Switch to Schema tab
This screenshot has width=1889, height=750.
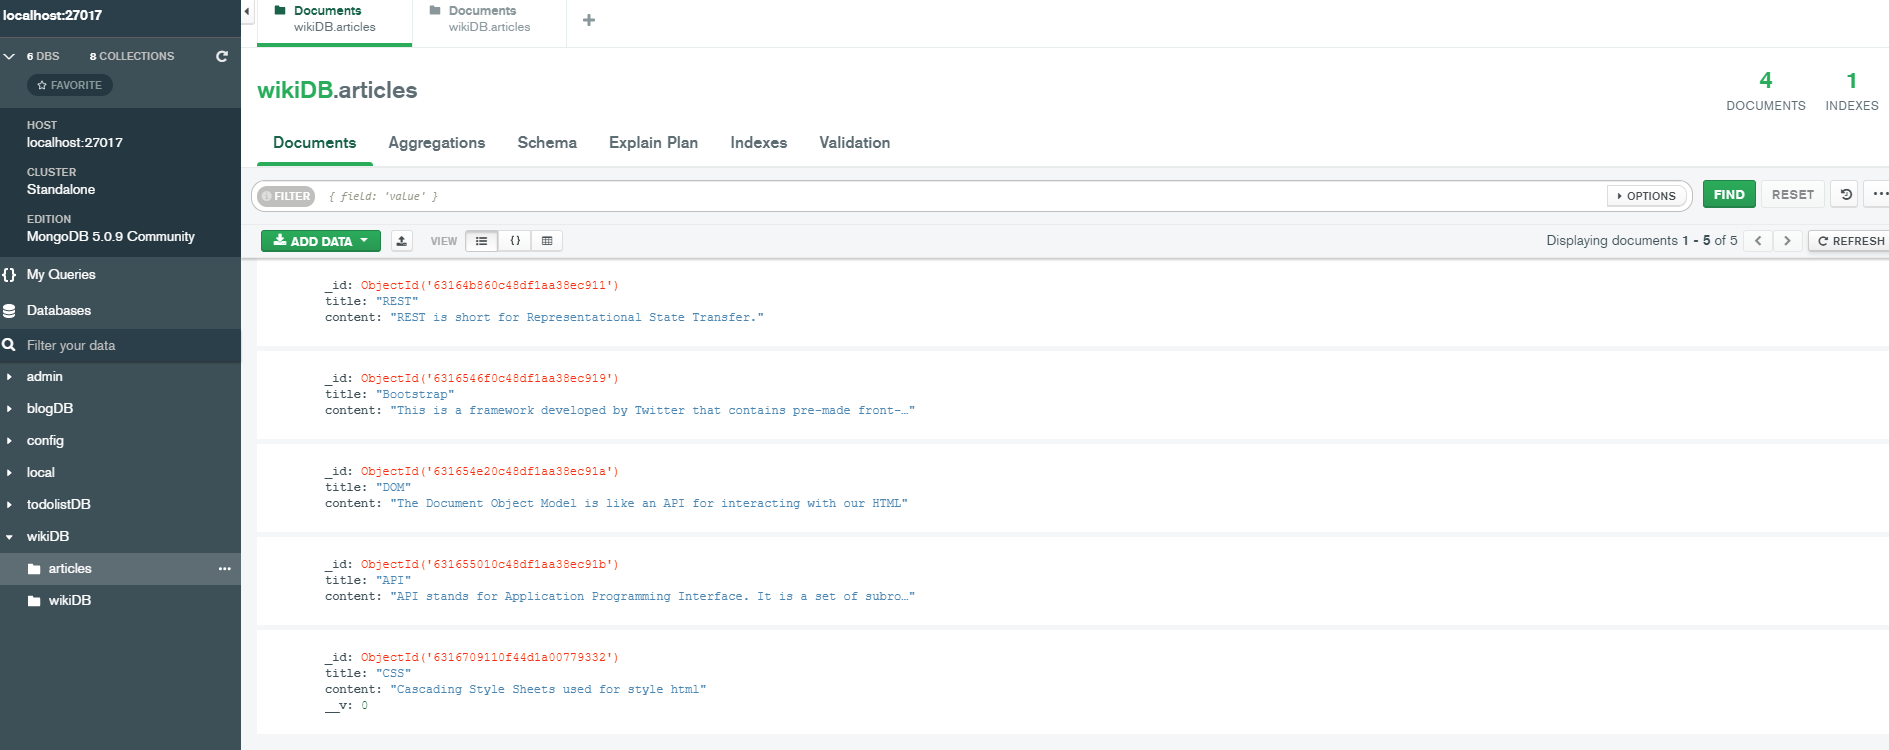coord(547,143)
